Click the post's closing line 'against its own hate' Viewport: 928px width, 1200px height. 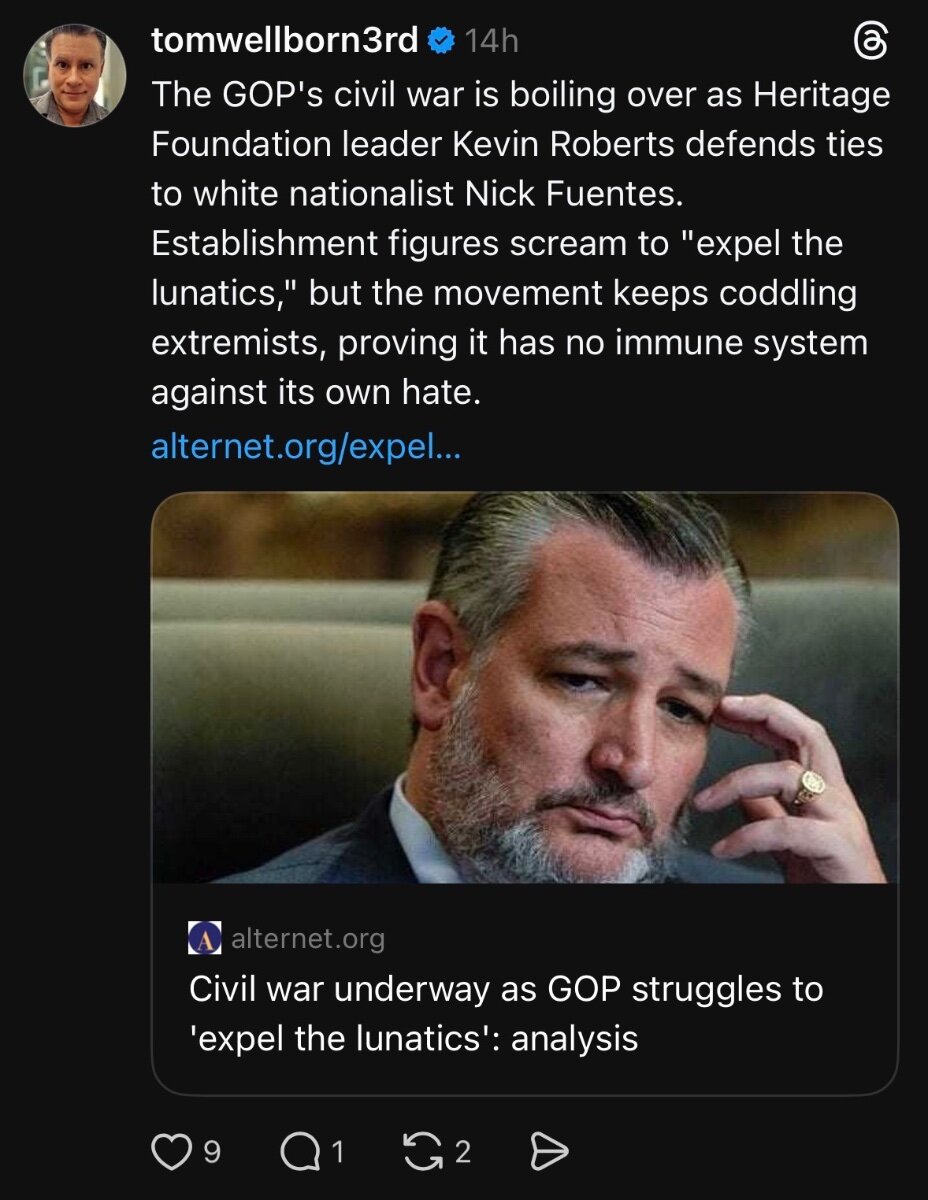tap(316, 394)
